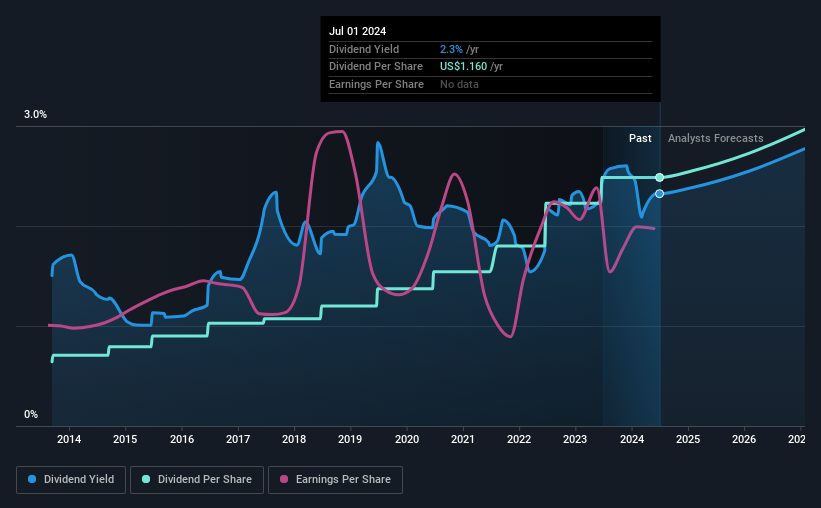Viewport: 821px width, 508px height.
Task: Toggle the Earnings Per Share legend button
Action: click(x=335, y=480)
